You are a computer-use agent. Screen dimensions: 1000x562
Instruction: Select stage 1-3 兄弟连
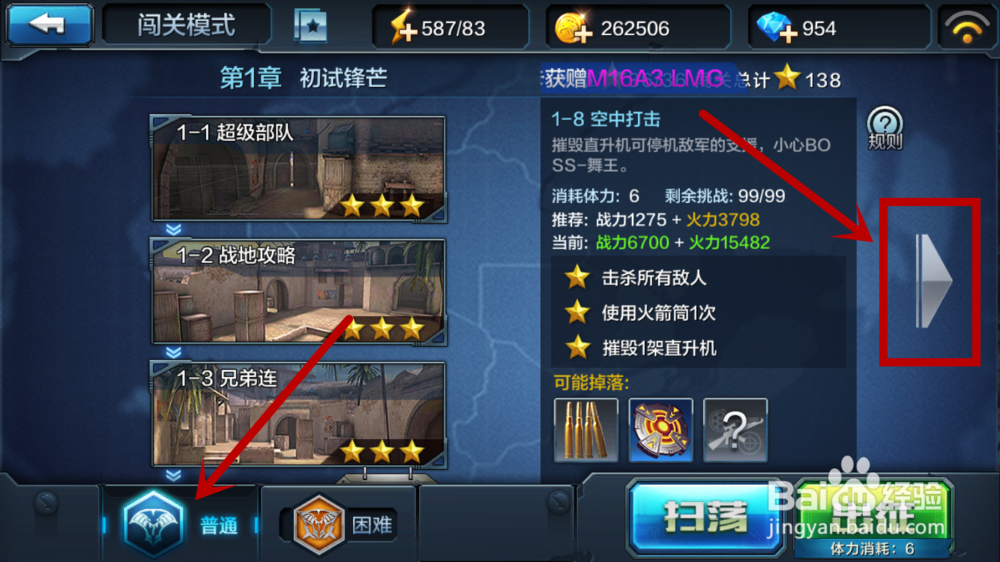click(x=298, y=415)
